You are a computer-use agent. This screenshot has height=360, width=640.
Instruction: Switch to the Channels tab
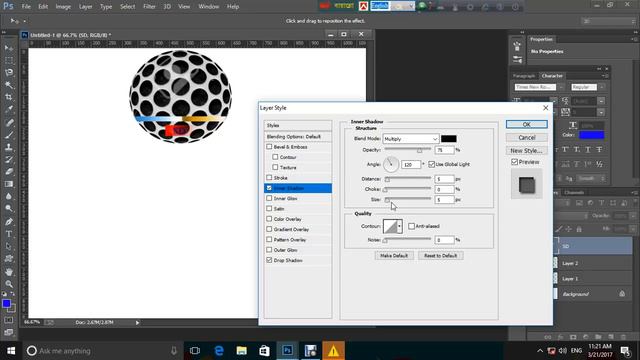tap(574, 192)
